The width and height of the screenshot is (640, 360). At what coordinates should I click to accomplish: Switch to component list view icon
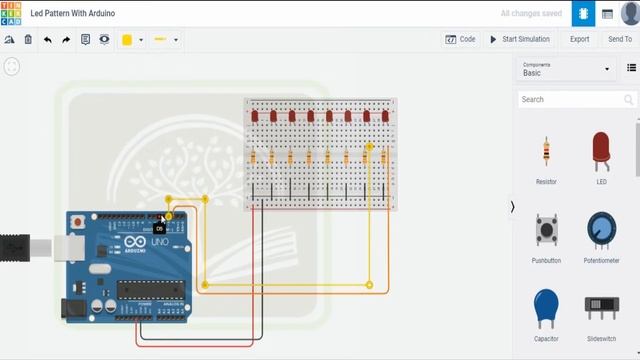[607, 14]
